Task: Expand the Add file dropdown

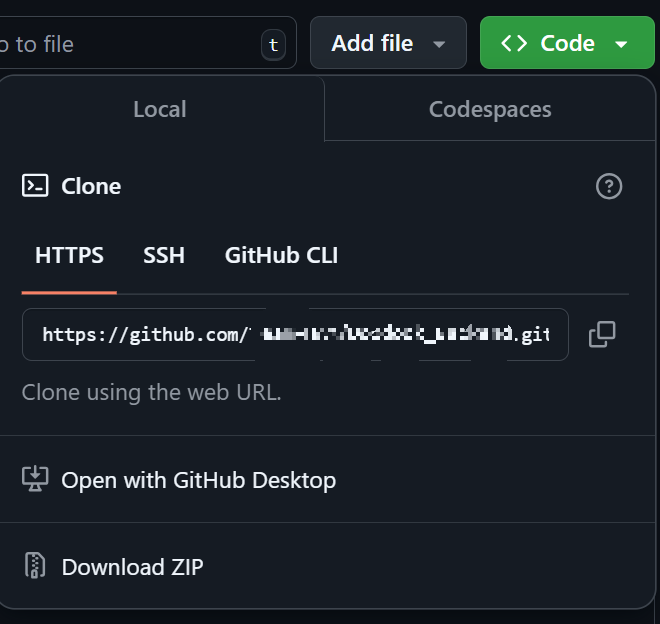Action: (x=388, y=43)
